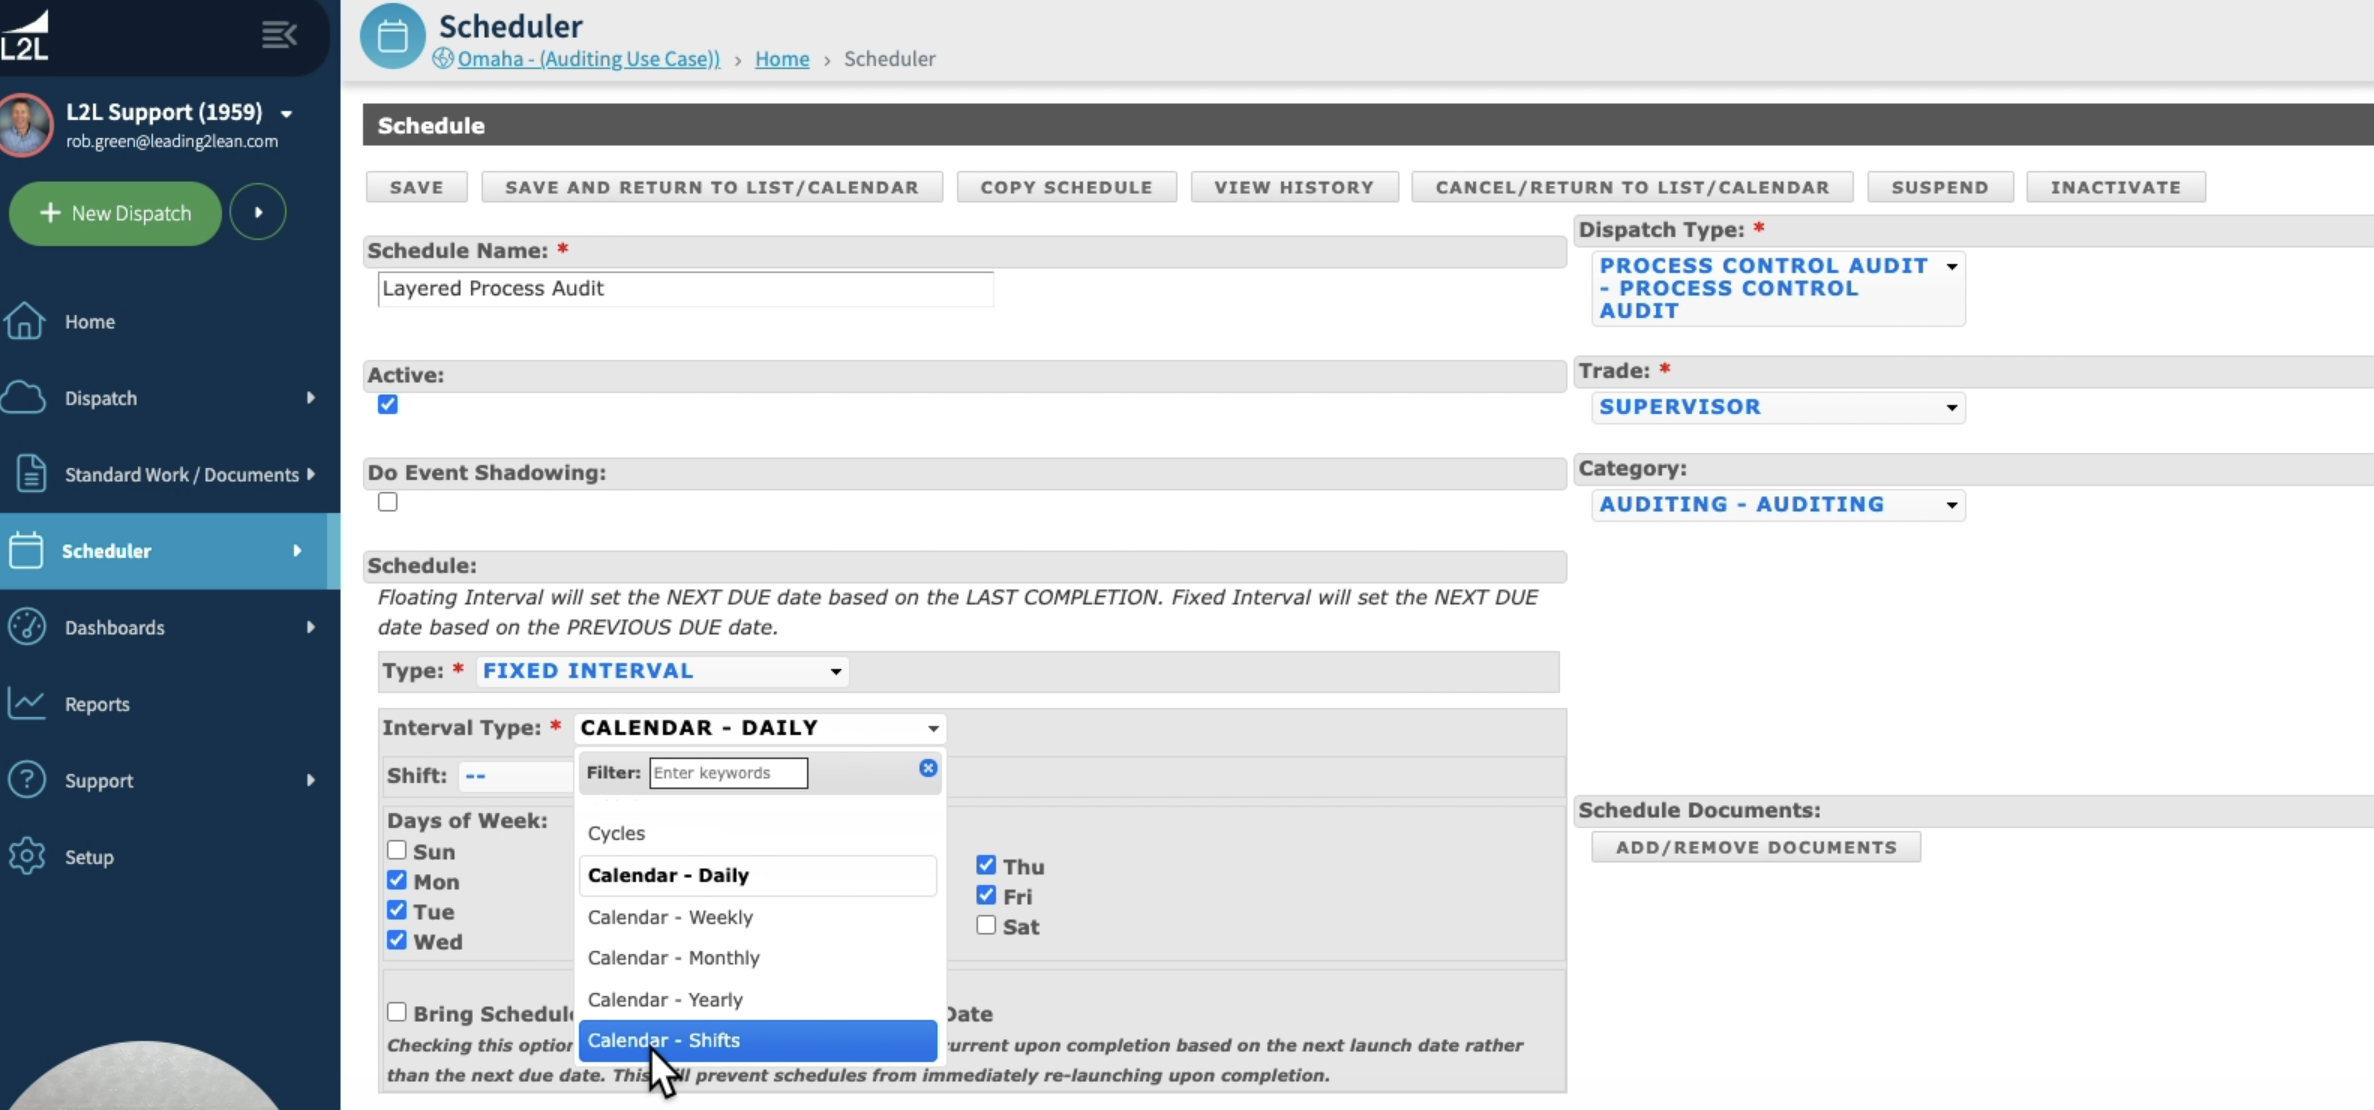Click the Standard Work / Documents page icon

pyautogui.click(x=31, y=473)
